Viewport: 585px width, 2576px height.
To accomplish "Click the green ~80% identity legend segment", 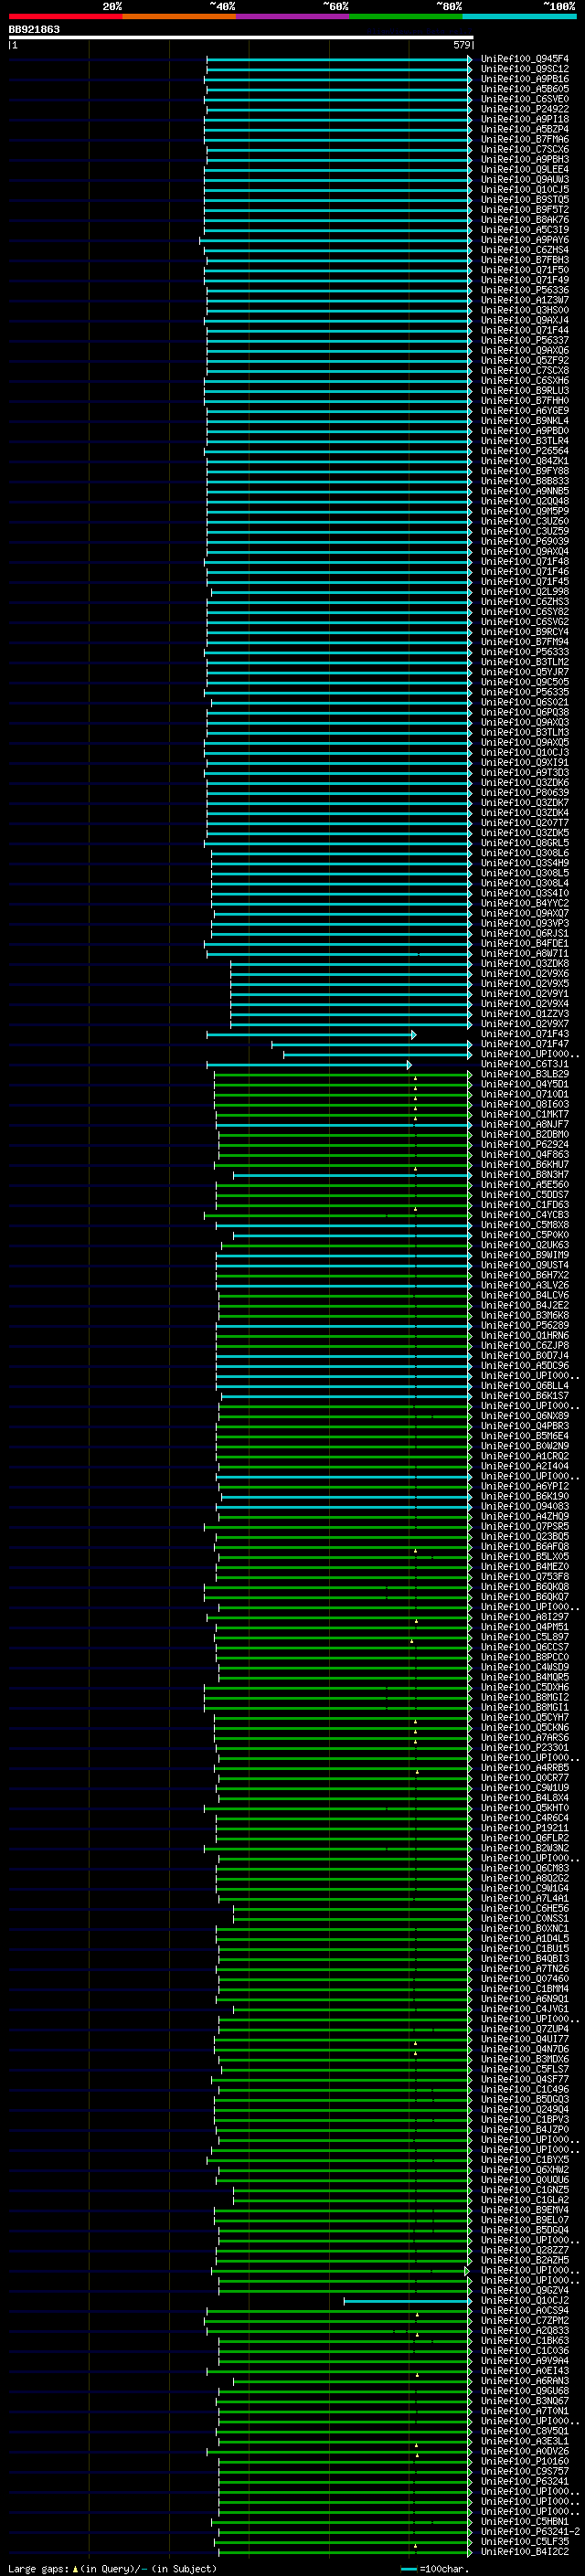I will tap(406, 17).
